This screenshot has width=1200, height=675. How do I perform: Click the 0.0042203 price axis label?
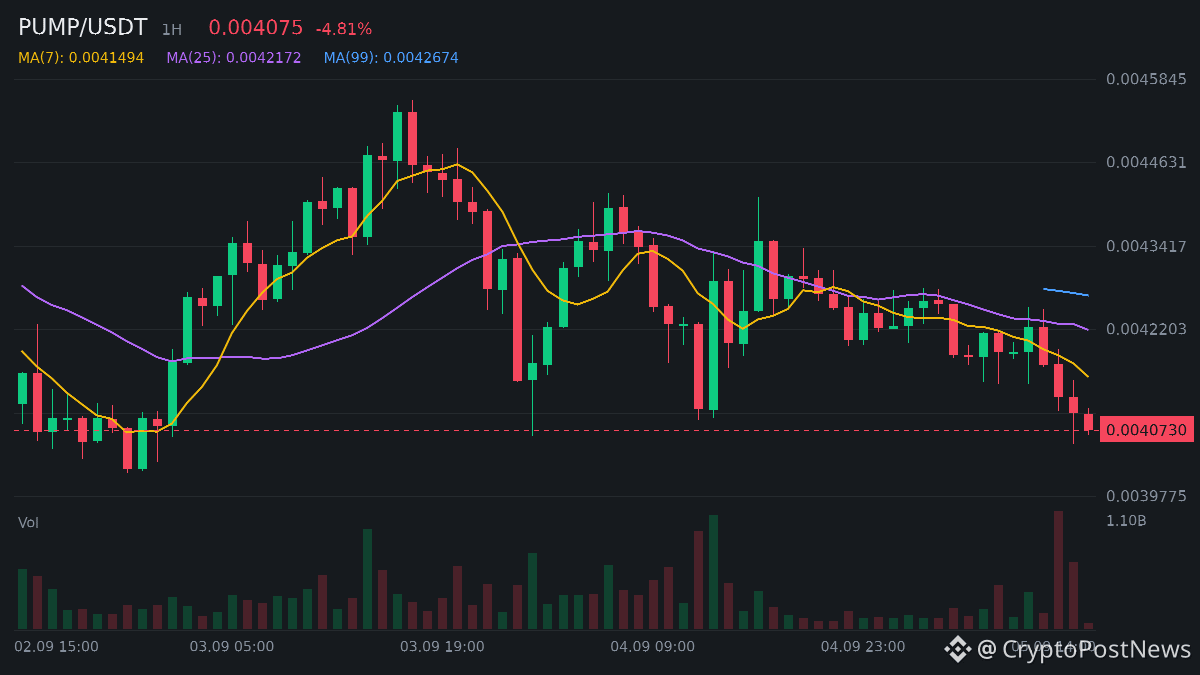pos(1146,329)
